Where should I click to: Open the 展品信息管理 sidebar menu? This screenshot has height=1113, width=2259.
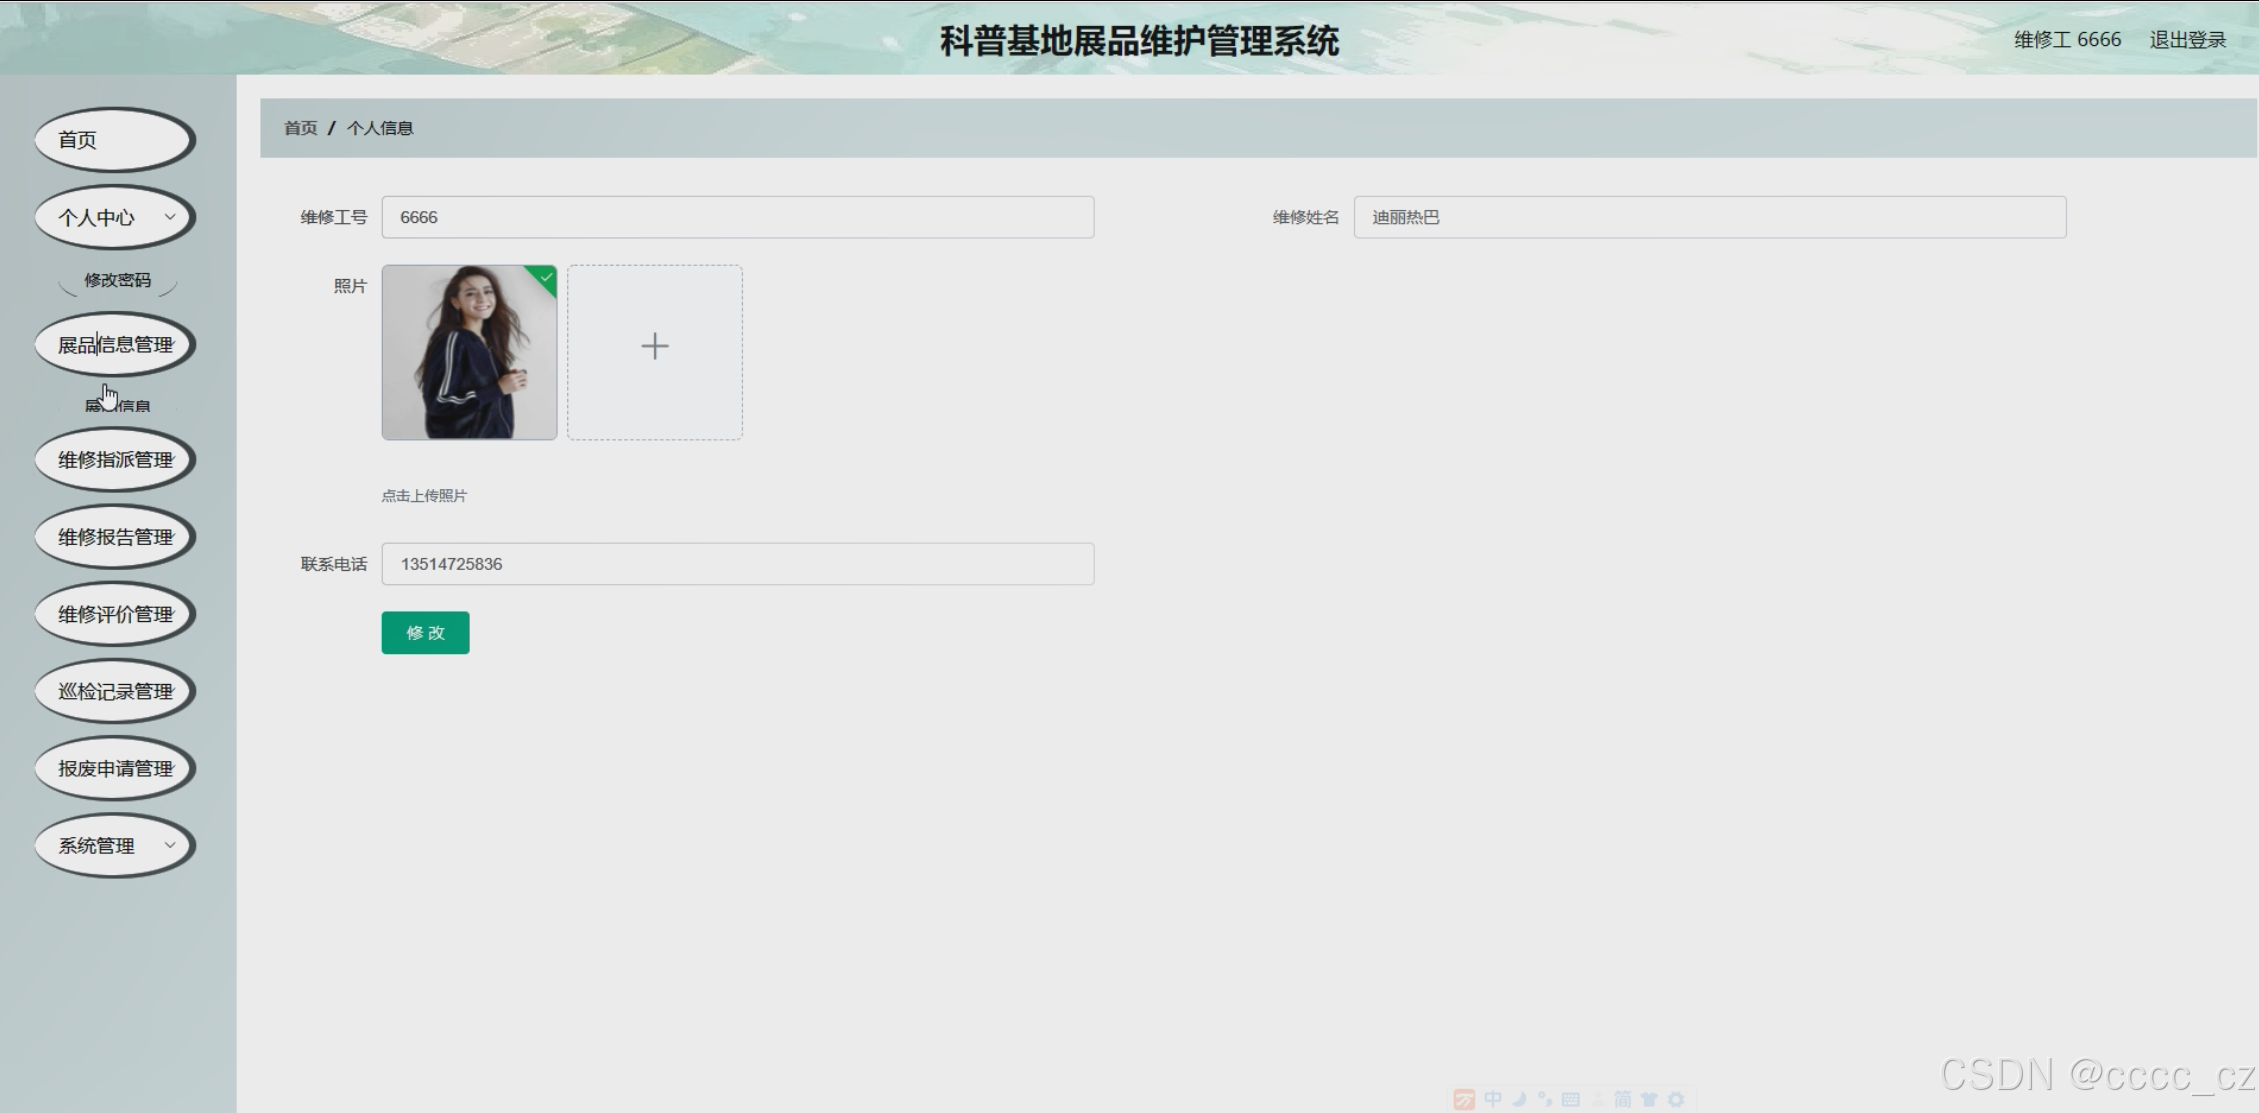click(115, 345)
